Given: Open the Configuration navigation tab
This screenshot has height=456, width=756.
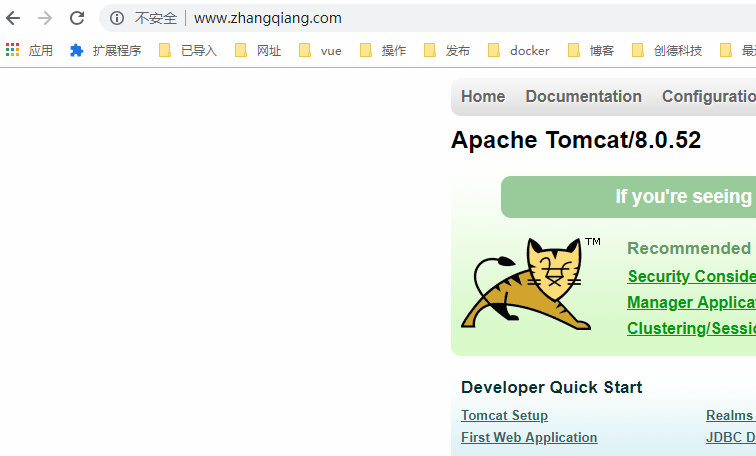Looking at the screenshot, I should pos(709,96).
